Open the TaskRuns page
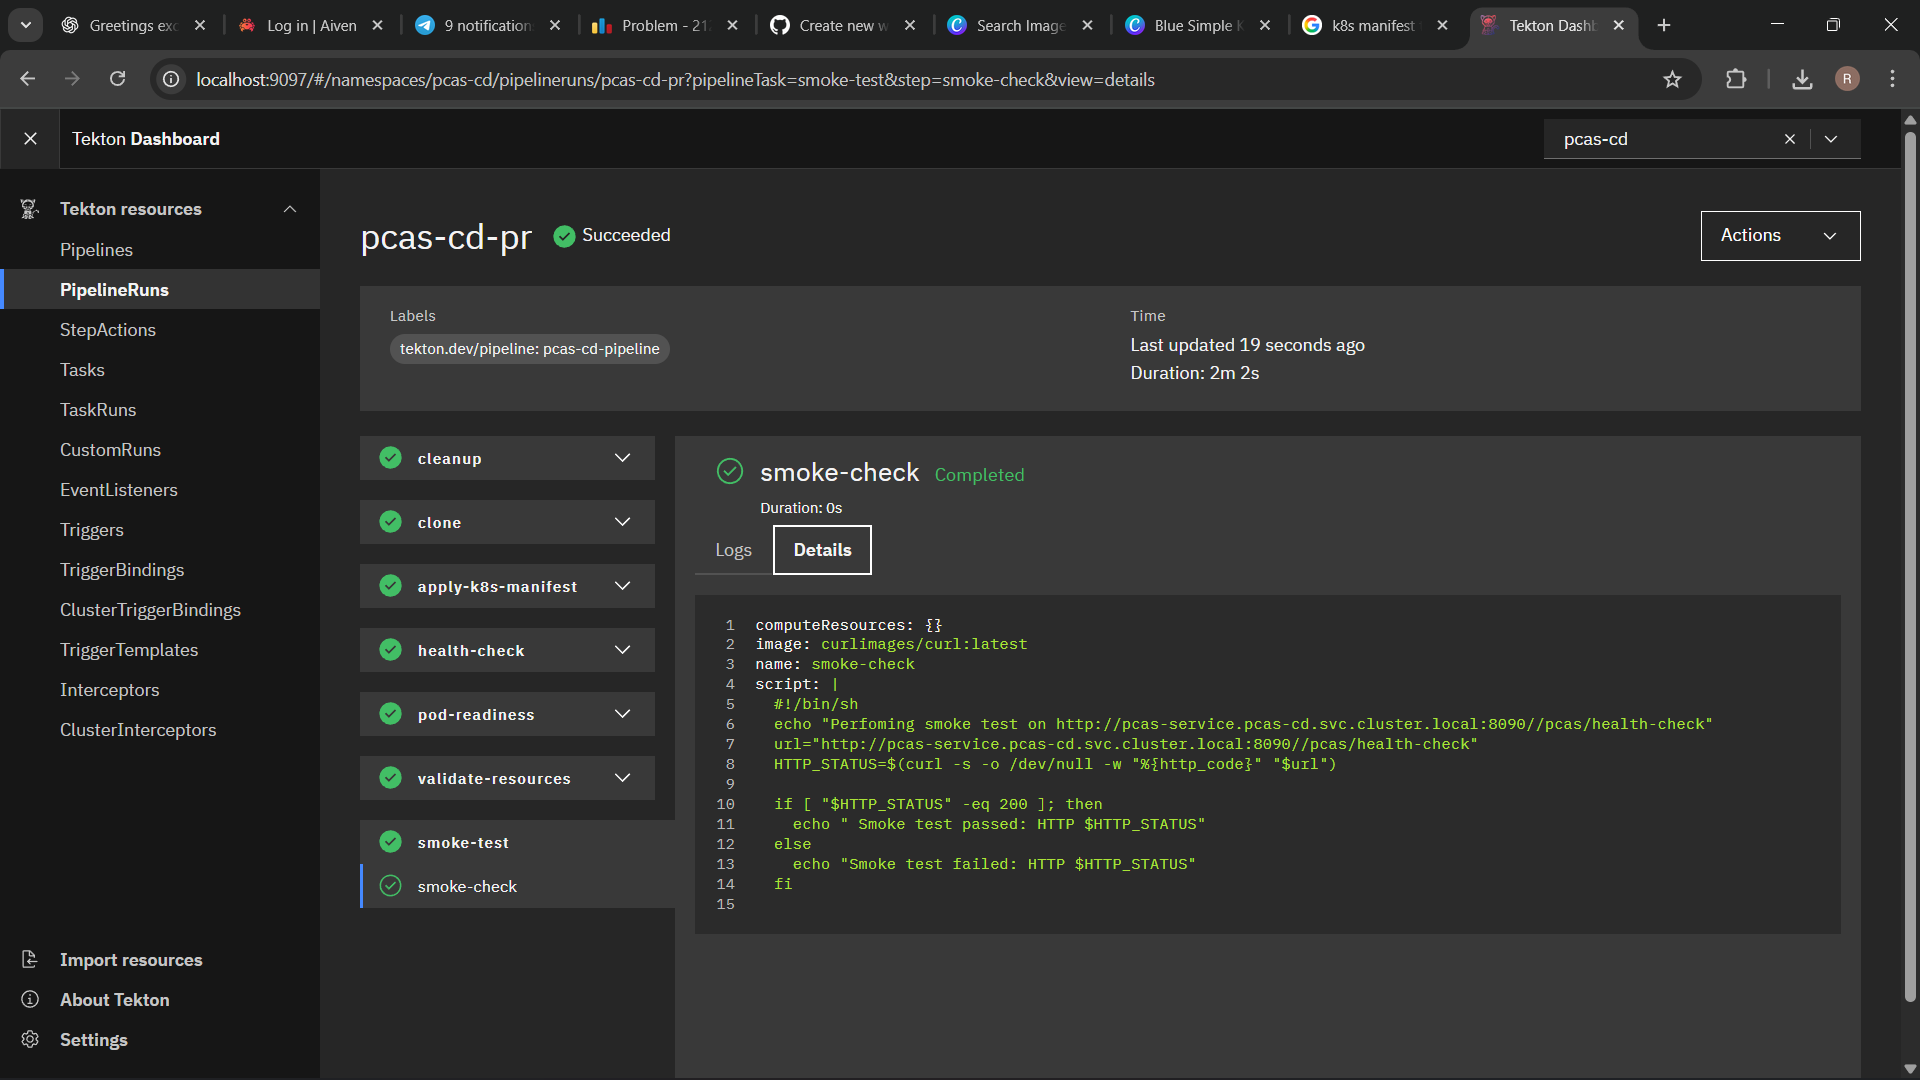This screenshot has height=1080, width=1920. (x=98, y=410)
